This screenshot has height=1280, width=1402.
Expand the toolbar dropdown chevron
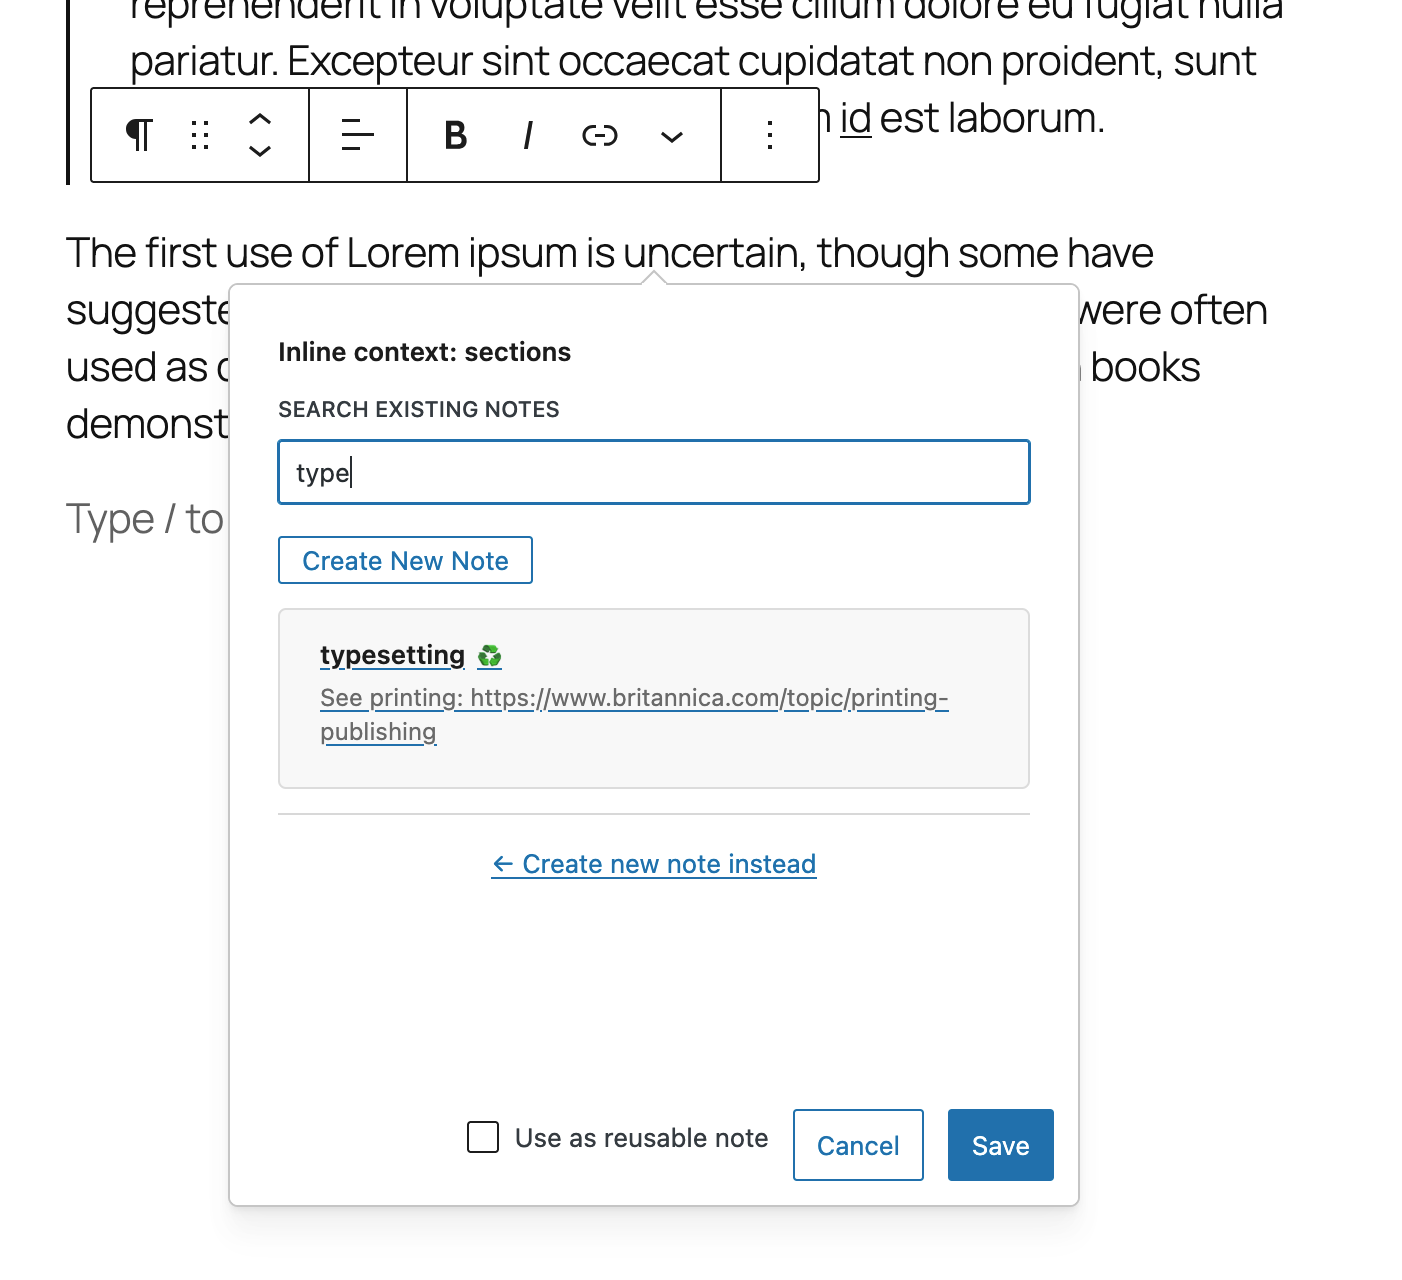coord(671,135)
